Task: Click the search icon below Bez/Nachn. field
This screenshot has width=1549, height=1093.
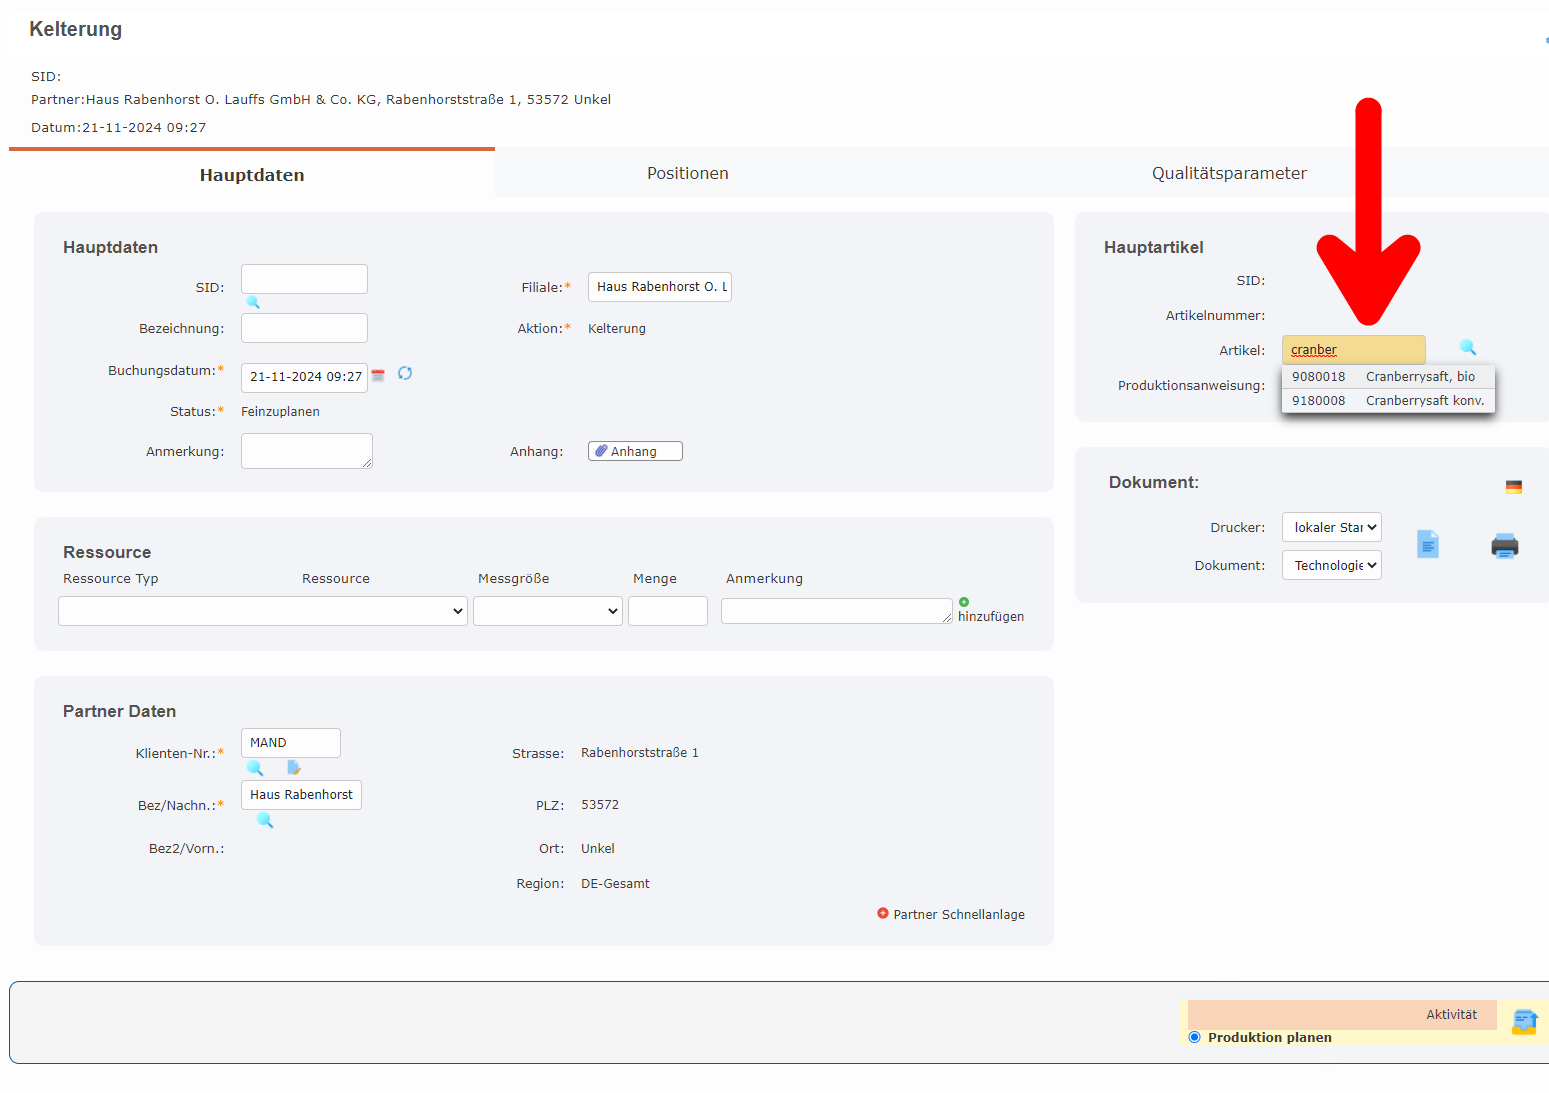Action: (265, 820)
